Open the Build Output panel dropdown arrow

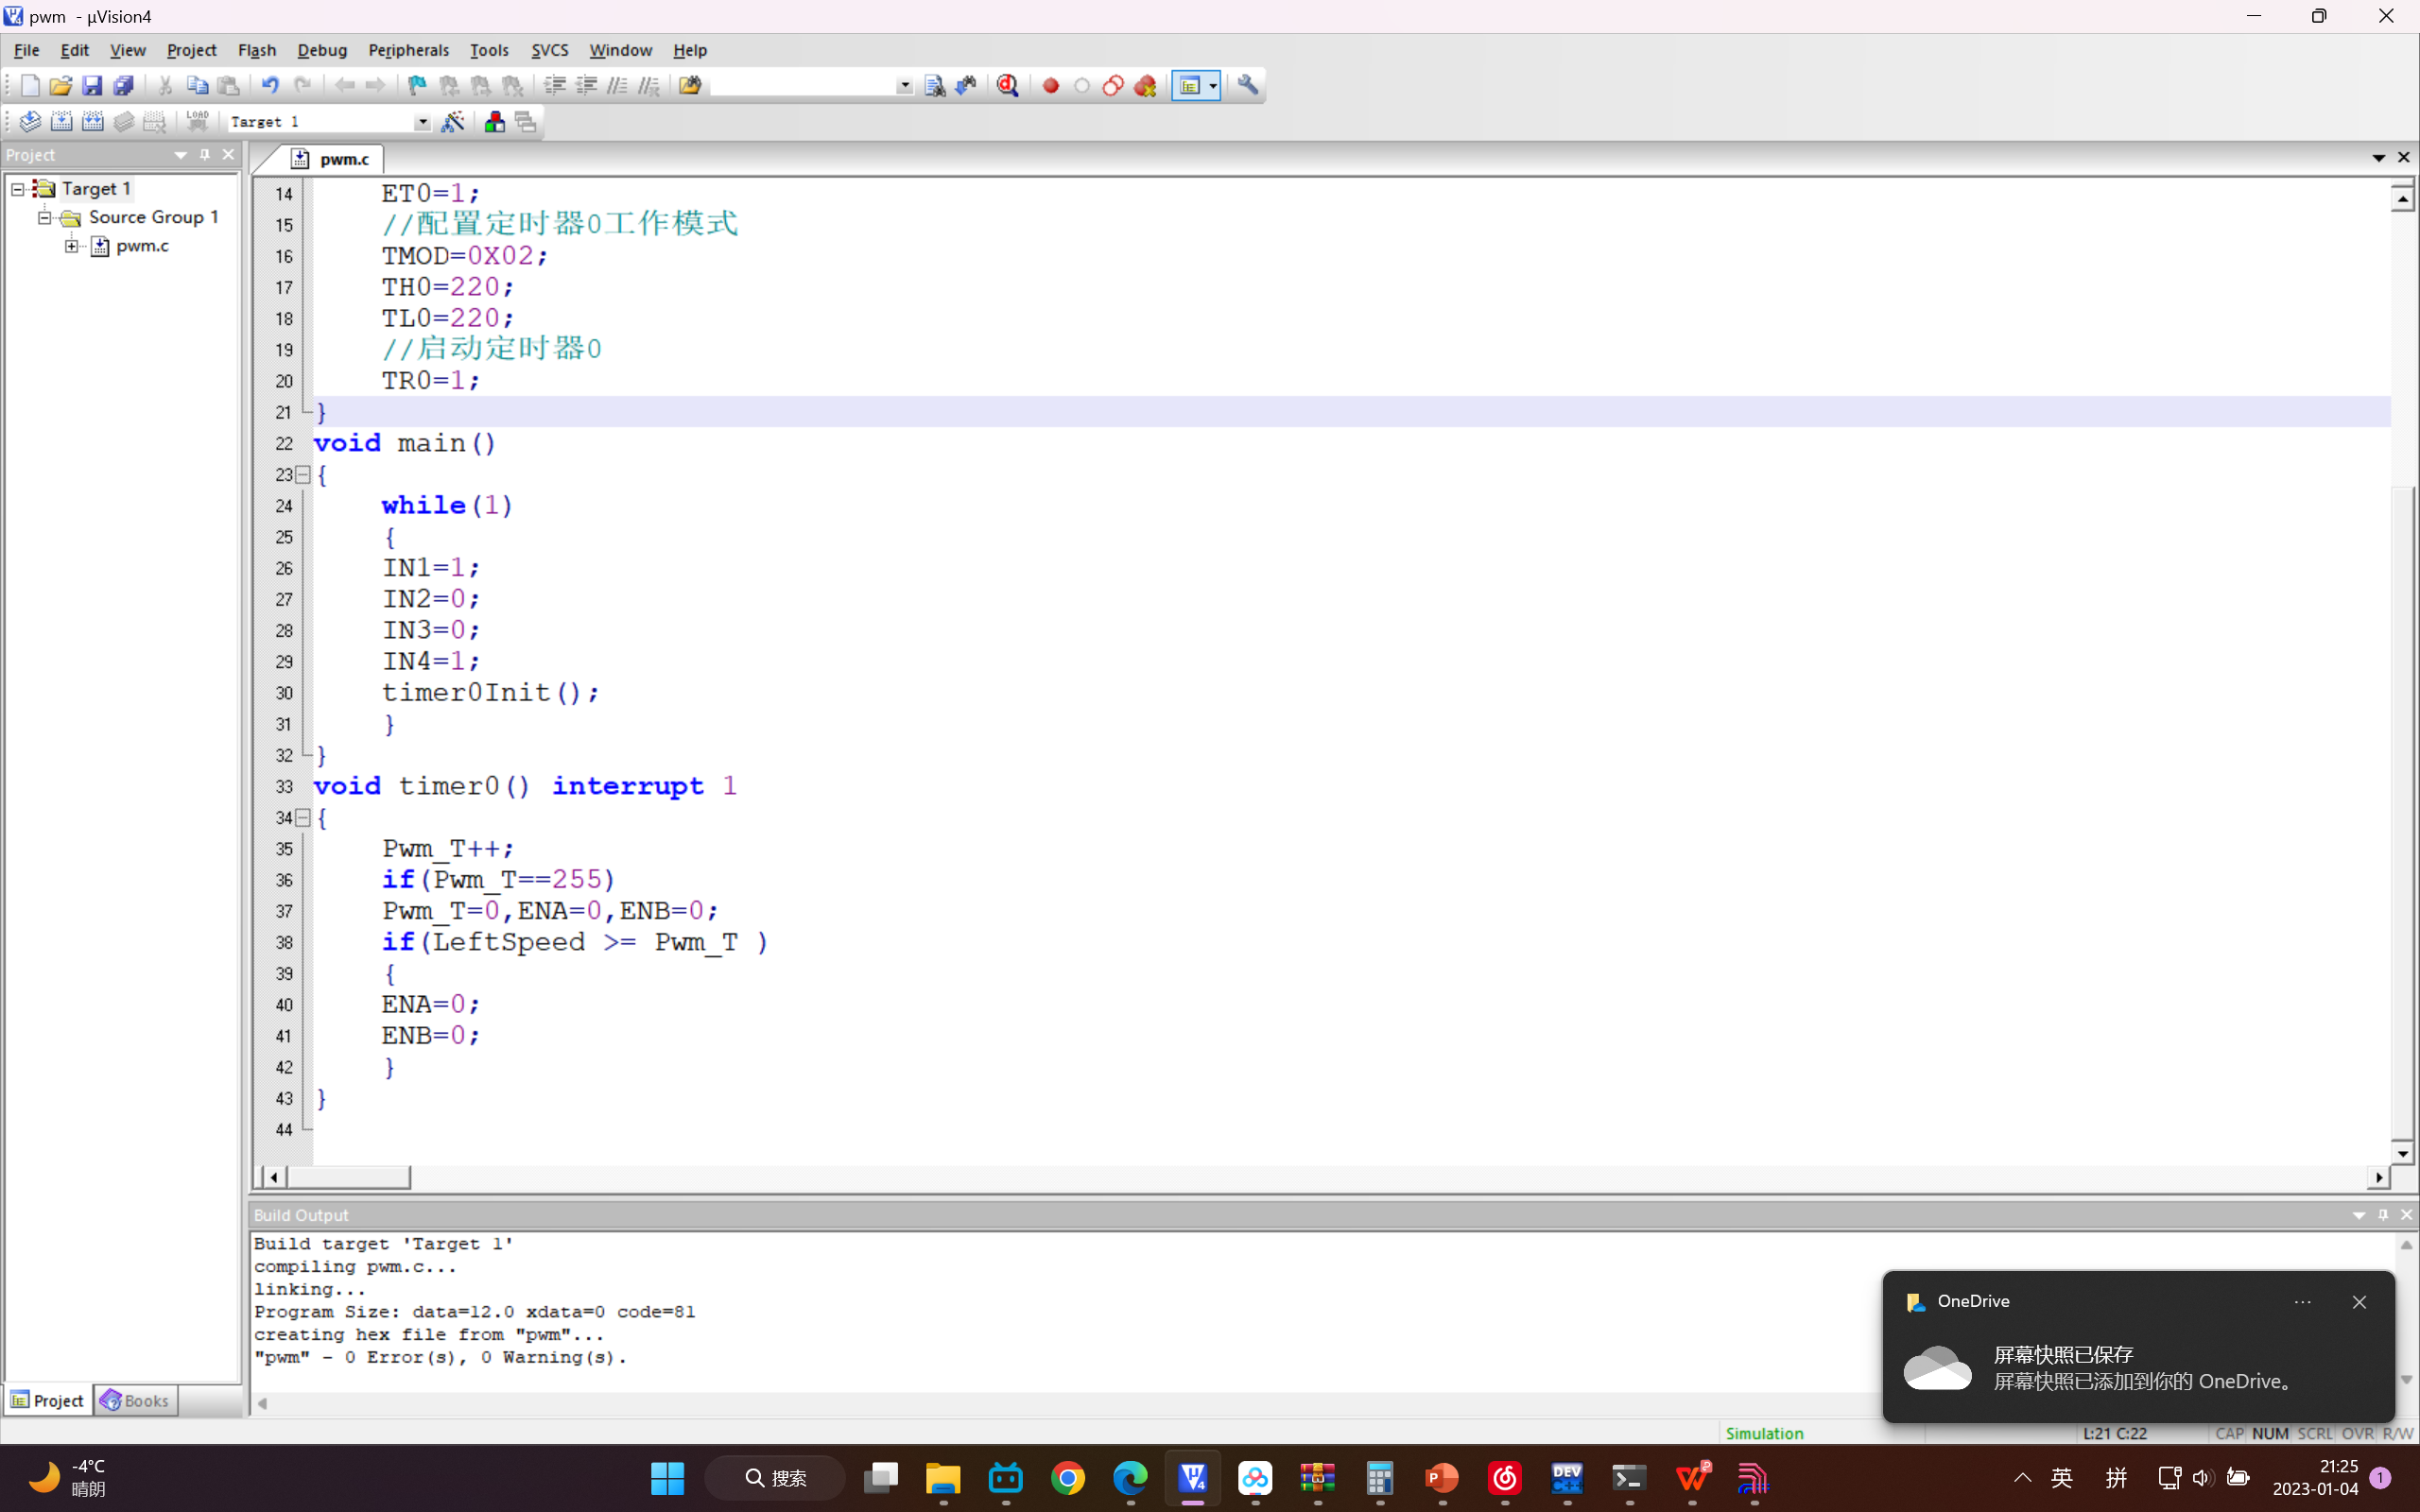point(2359,1215)
